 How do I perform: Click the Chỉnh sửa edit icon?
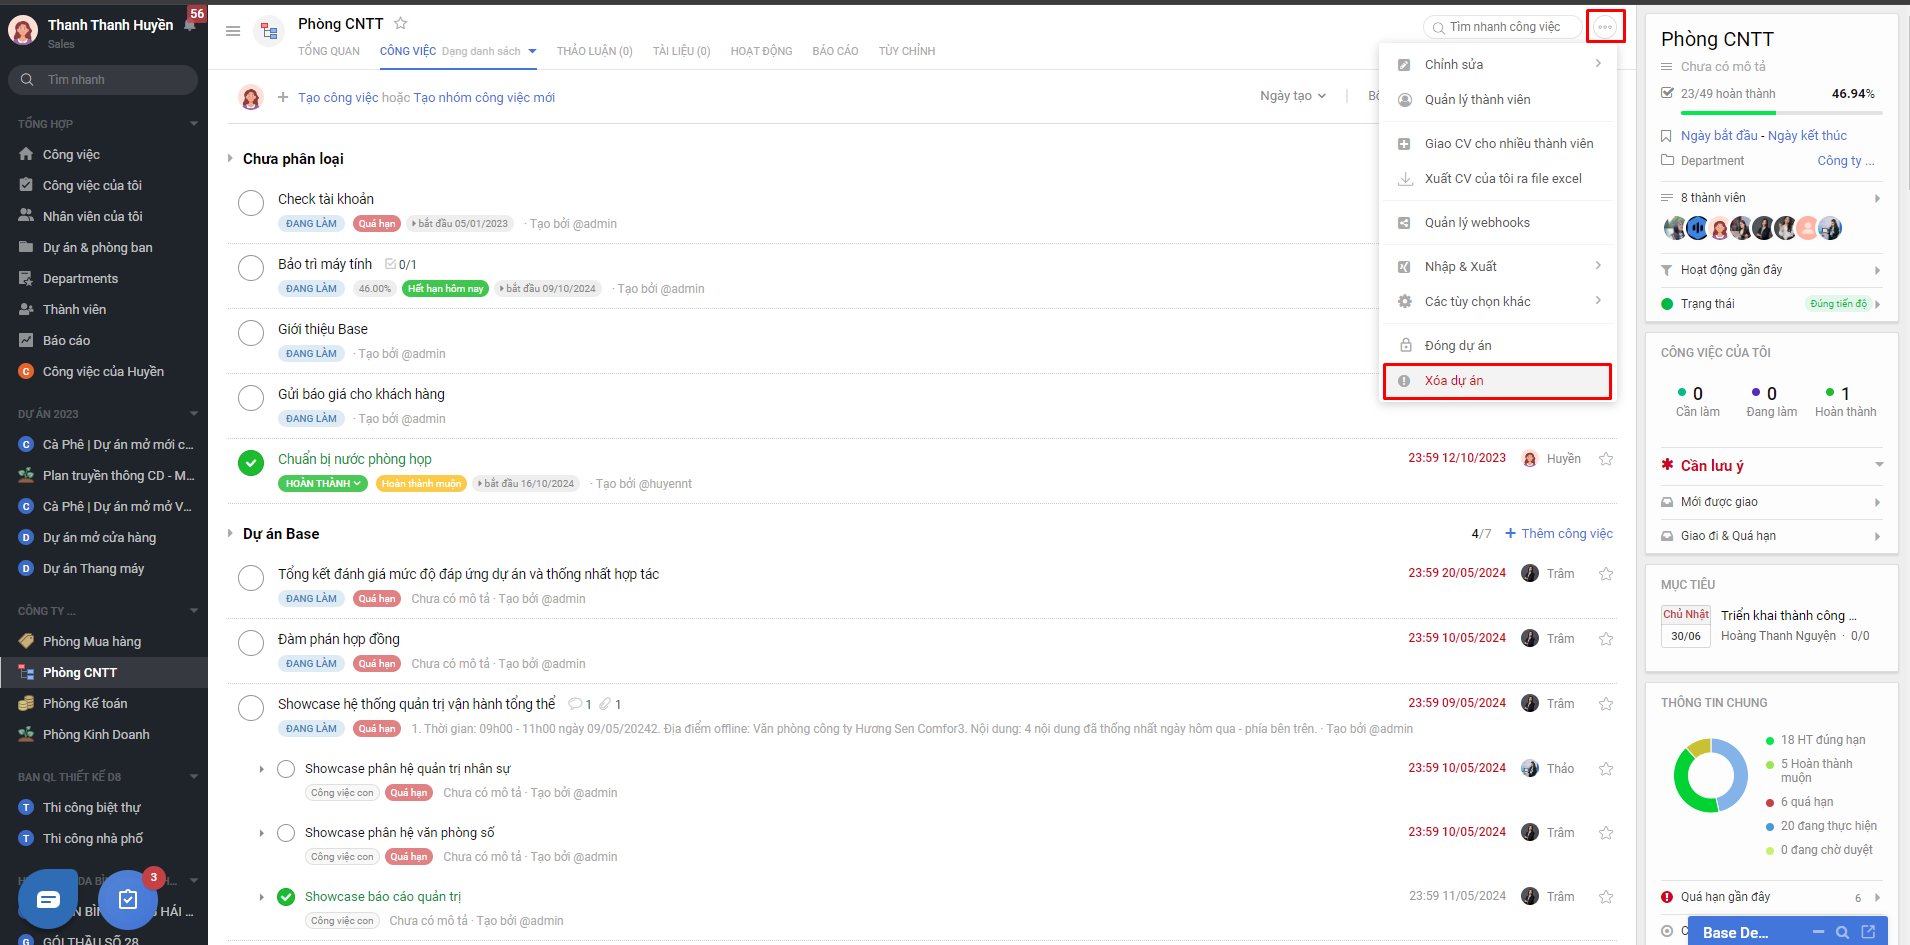coord(1404,65)
